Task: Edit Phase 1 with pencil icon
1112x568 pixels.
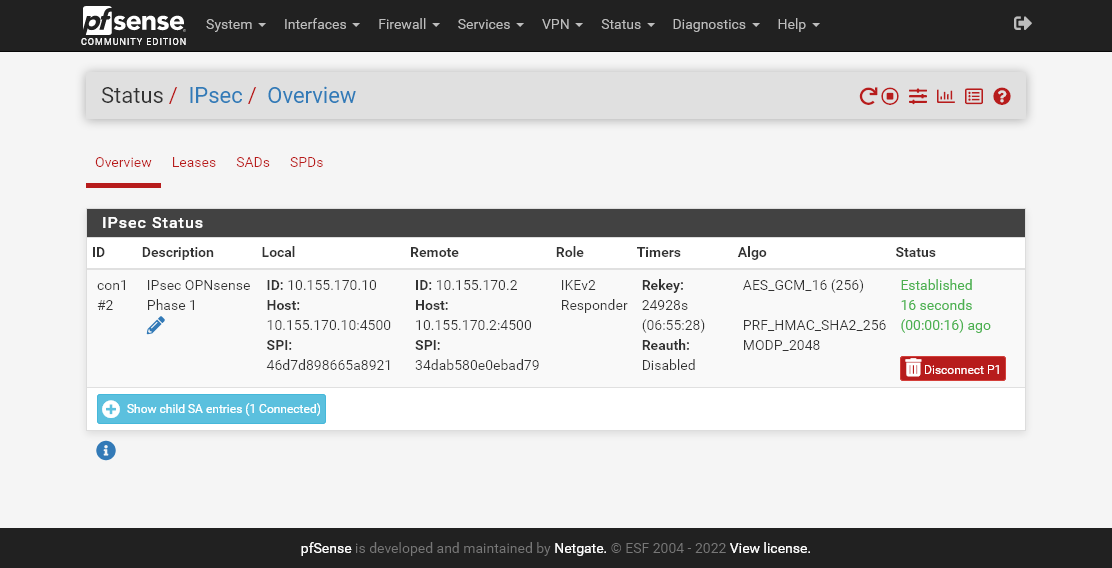Action: point(155,325)
